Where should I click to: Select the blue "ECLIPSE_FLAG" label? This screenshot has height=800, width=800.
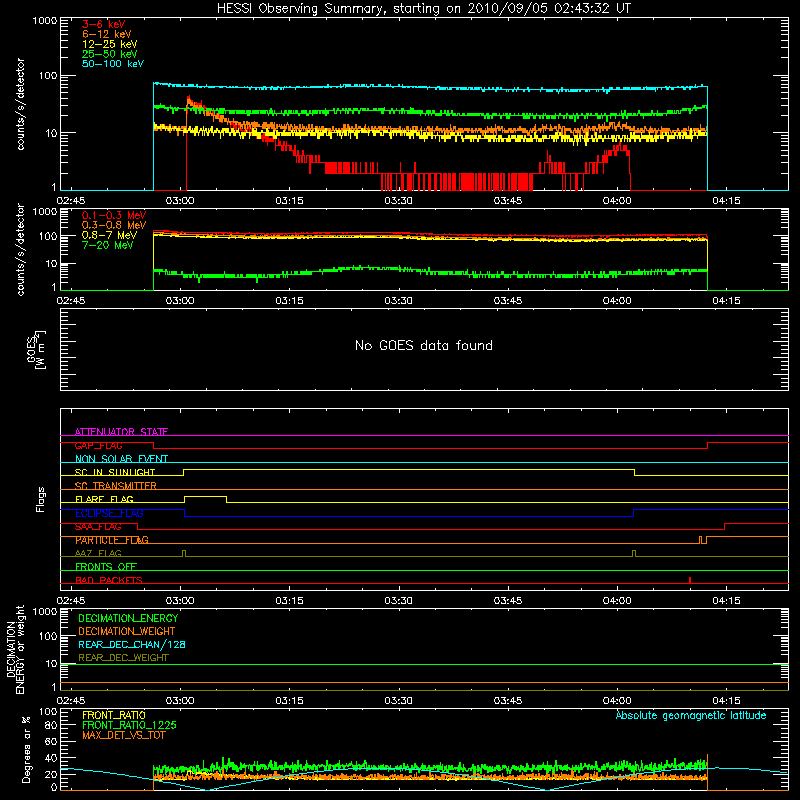109,513
